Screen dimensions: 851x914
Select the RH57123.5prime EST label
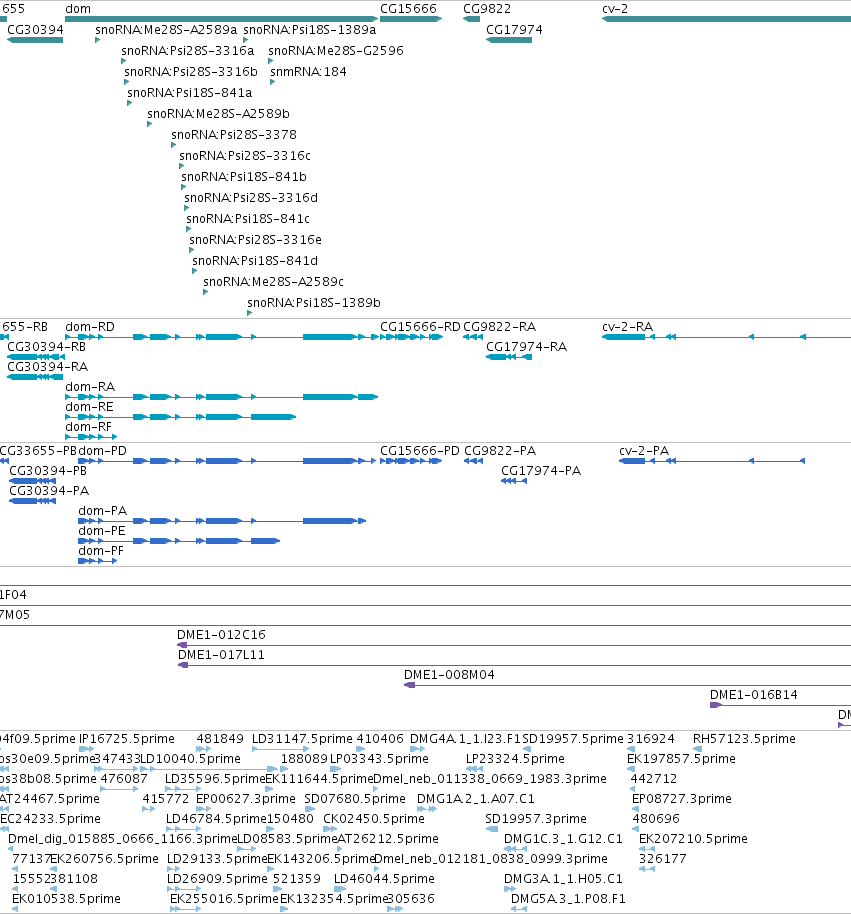point(744,739)
